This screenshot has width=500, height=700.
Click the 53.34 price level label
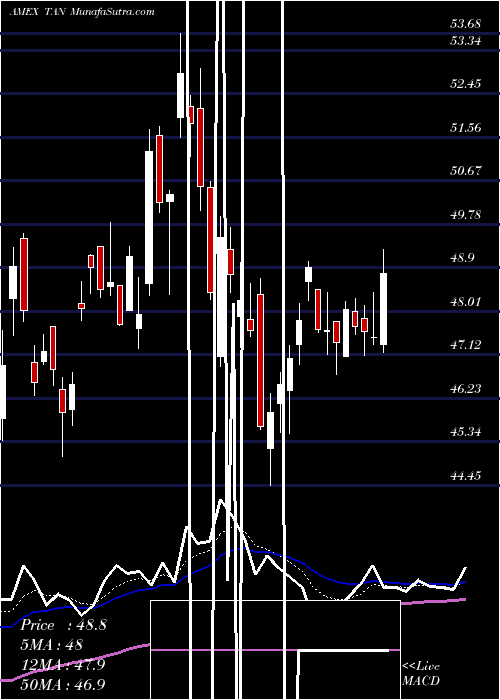tap(466, 41)
